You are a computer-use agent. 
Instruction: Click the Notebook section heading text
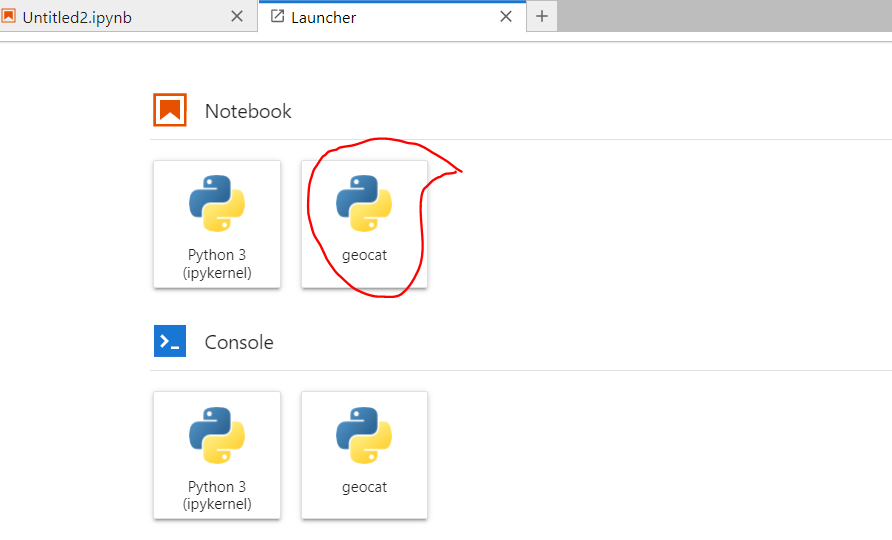click(248, 111)
